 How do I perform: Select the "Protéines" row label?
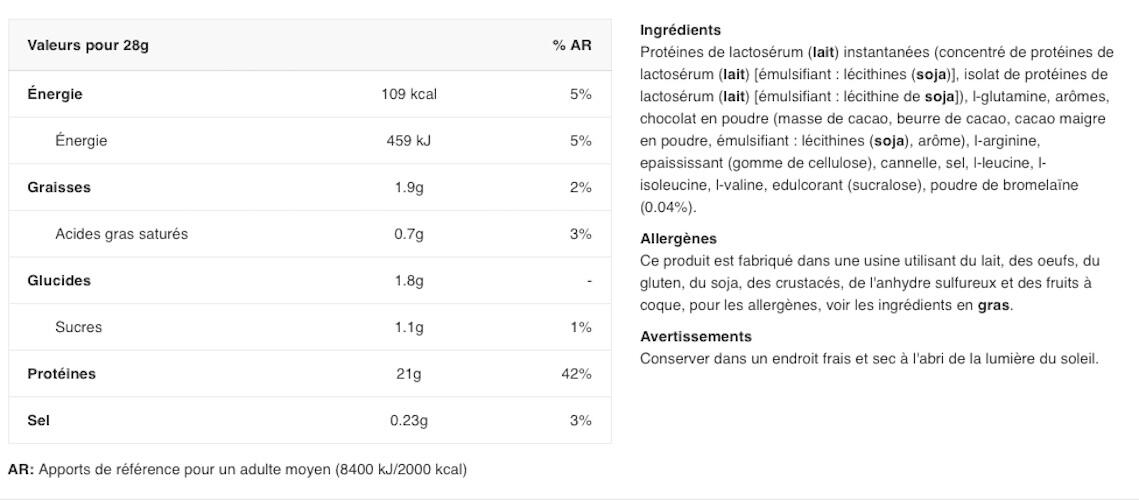pyautogui.click(x=61, y=374)
